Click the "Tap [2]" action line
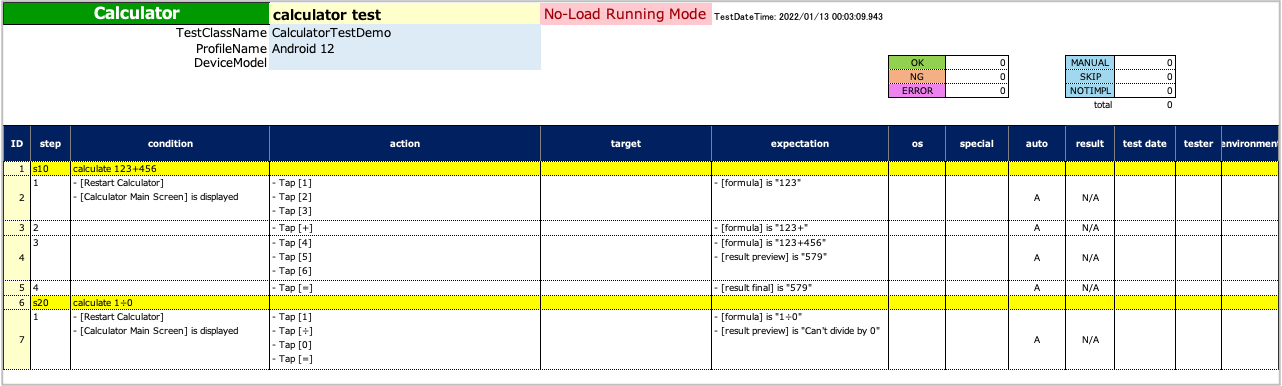The width and height of the screenshot is (1282, 386). (x=292, y=197)
